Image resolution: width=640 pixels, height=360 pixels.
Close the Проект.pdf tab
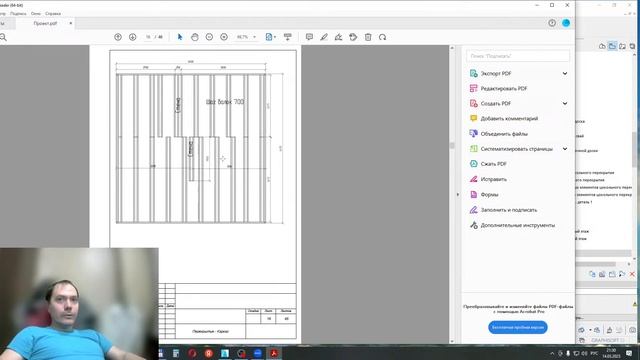coord(71,23)
